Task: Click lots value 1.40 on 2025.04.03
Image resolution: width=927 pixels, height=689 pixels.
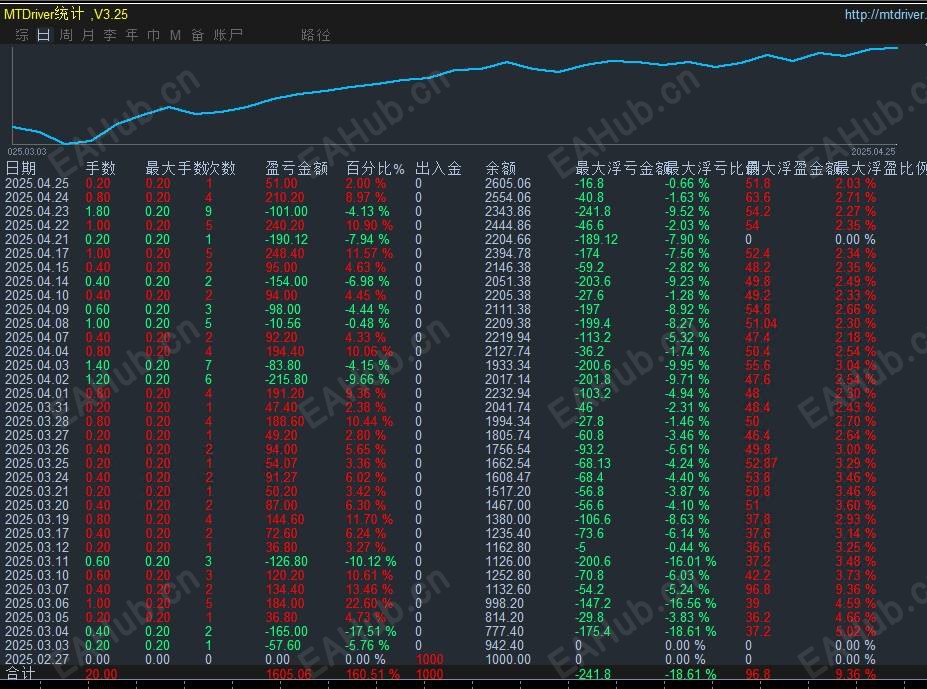Action: 98,365
